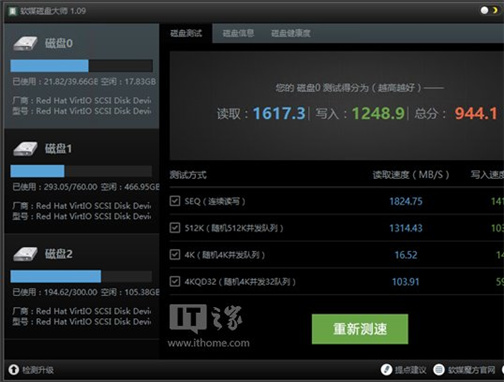
Task: Click the write score 1248.9
Action: tap(378, 113)
